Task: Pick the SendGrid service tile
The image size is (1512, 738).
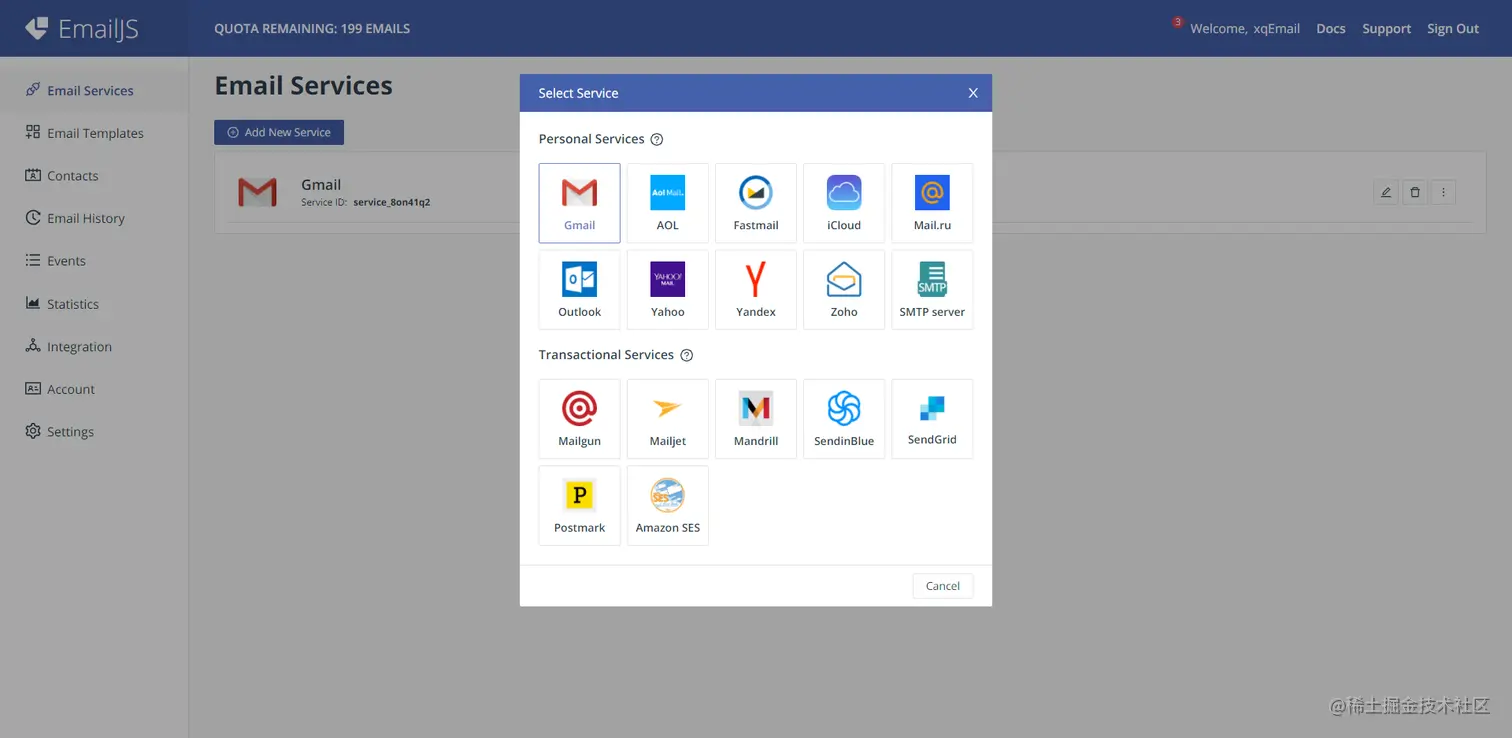Action: [x=932, y=419]
